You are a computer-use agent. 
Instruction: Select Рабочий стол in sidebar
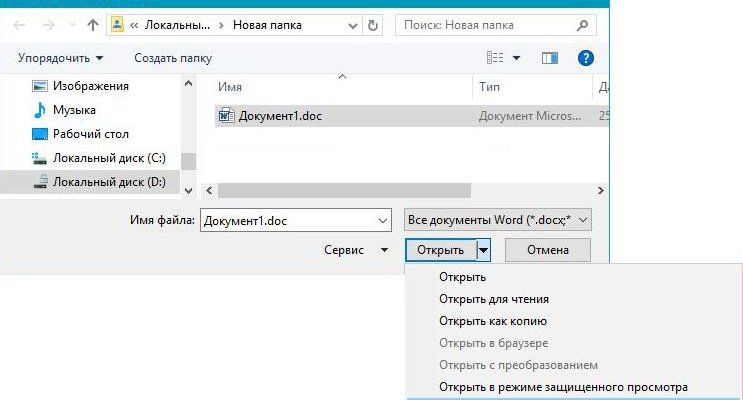[90, 133]
